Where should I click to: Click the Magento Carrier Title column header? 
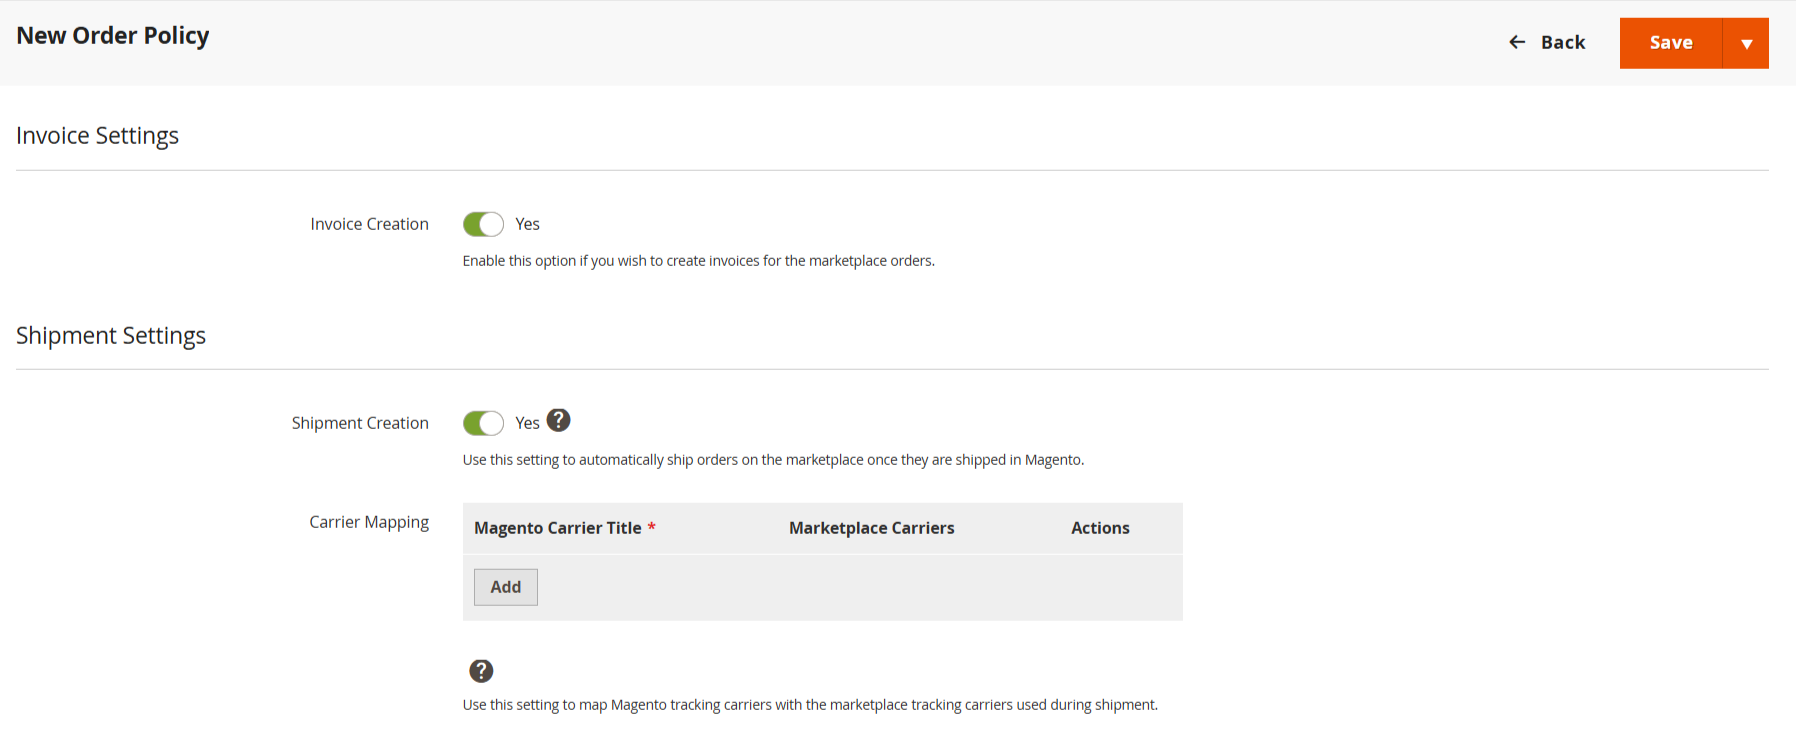click(x=557, y=528)
